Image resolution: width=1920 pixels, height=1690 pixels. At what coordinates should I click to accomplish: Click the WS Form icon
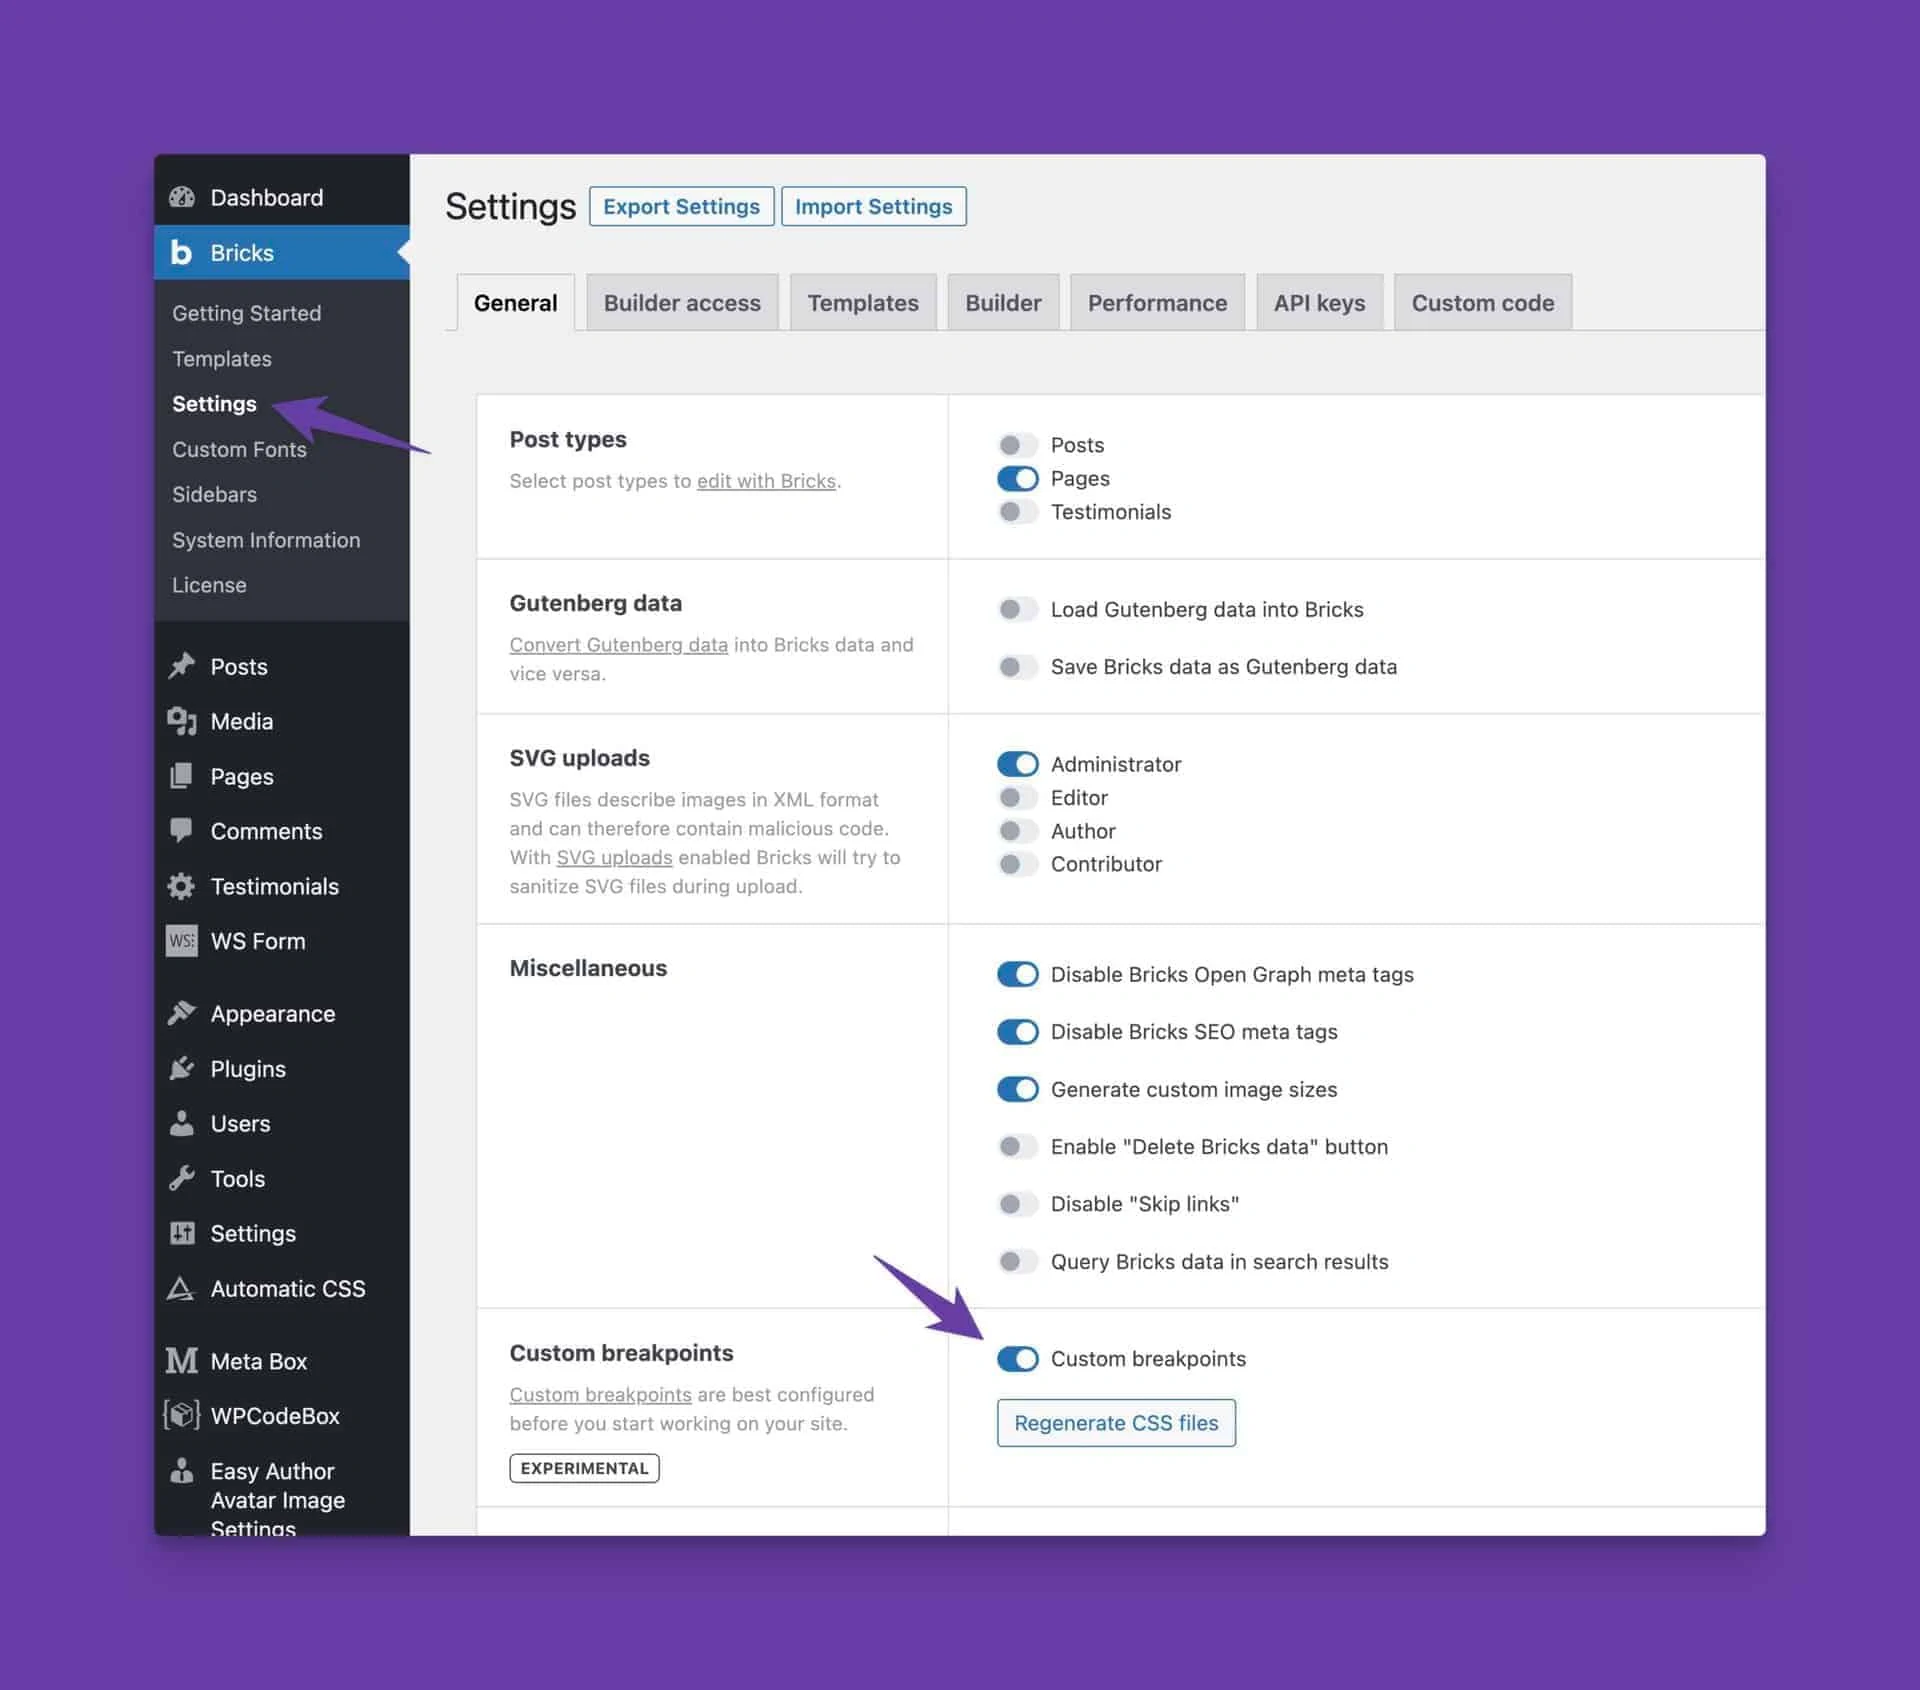click(x=182, y=941)
